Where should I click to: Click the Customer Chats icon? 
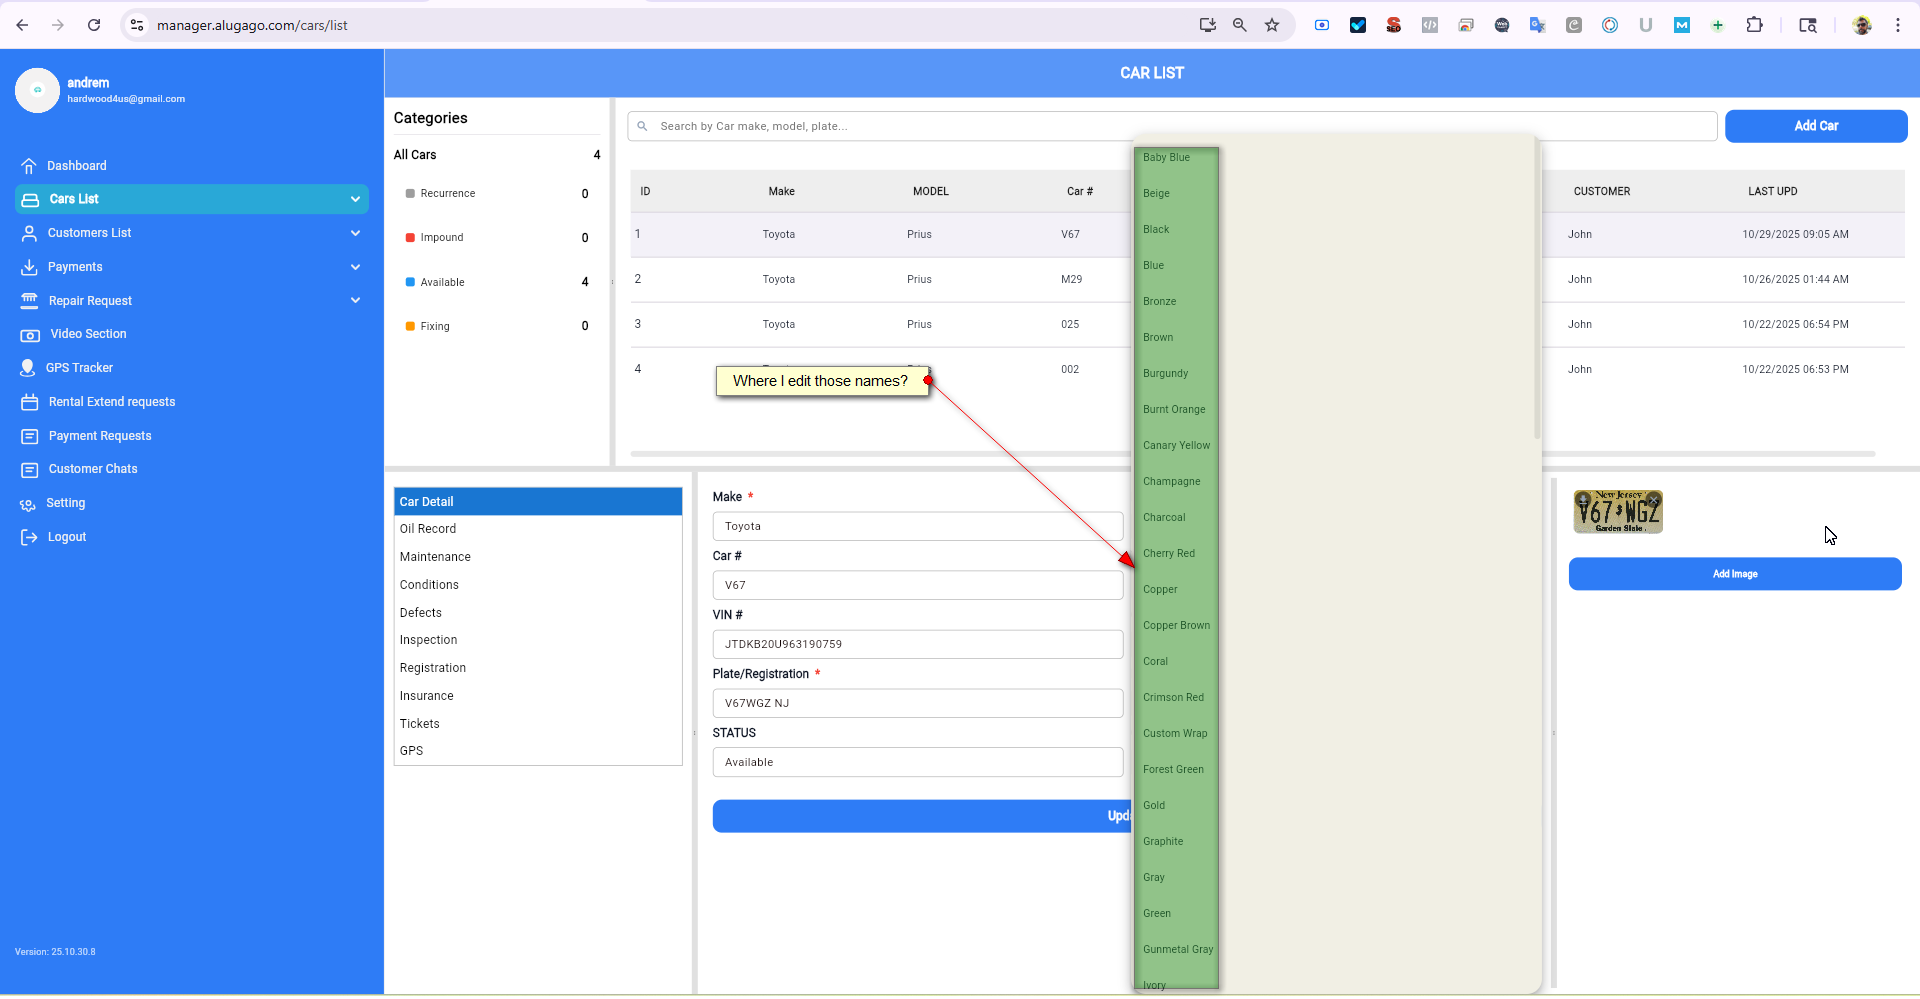[30, 470]
